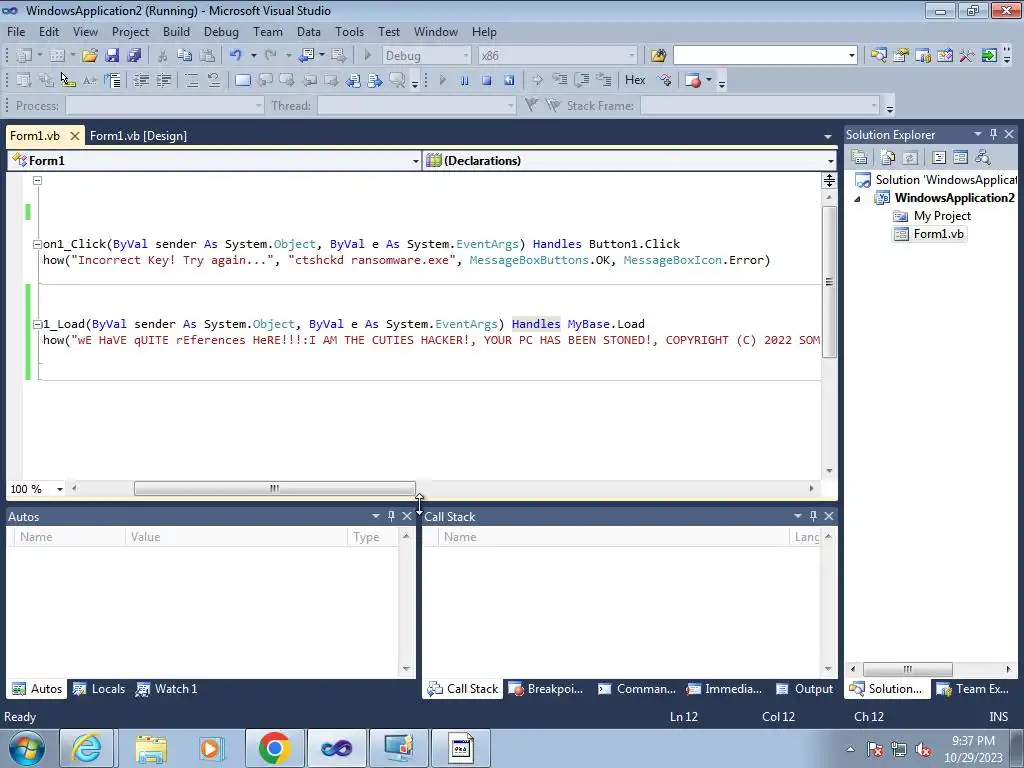Decrease line indent icon
Image resolution: width=1024 pixels, height=768 pixels.
141,80
